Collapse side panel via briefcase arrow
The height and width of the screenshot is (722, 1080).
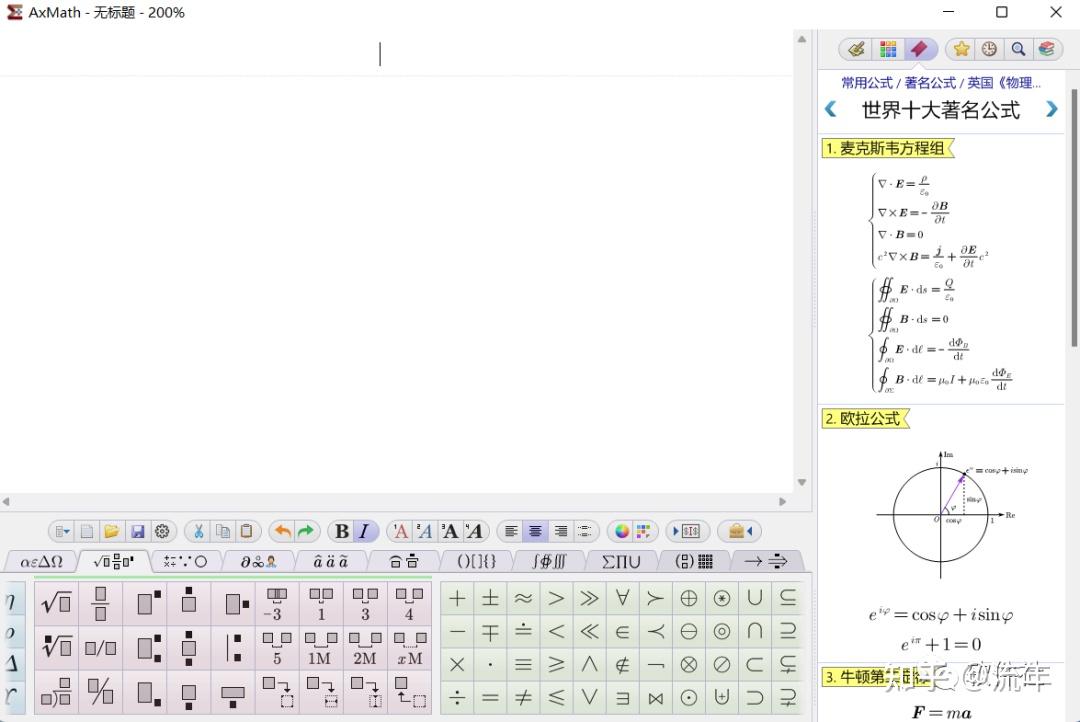coord(740,531)
